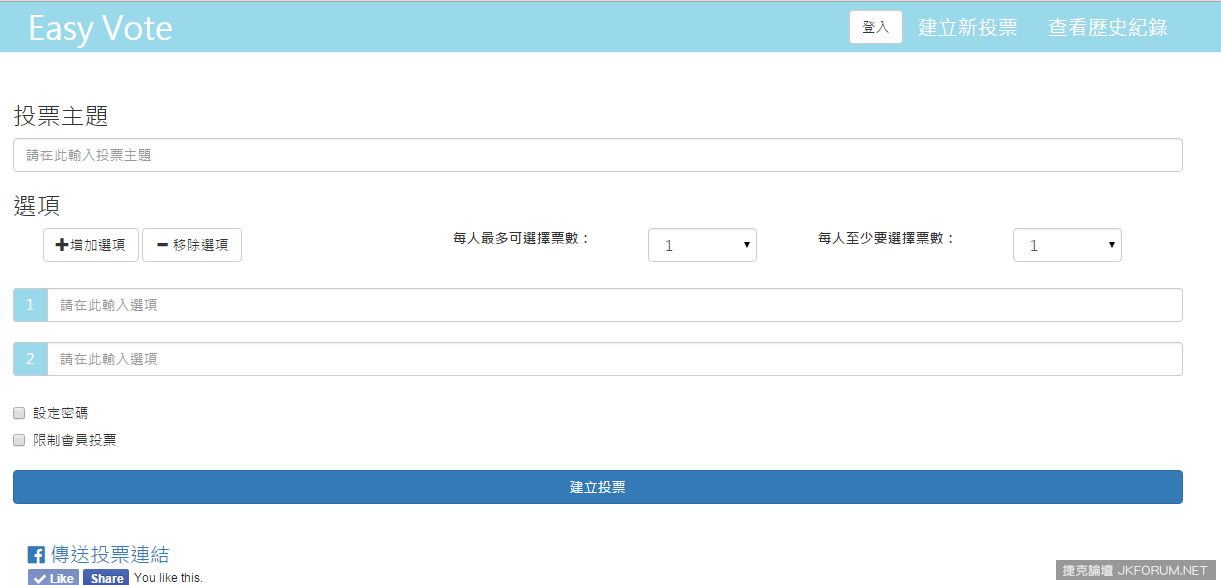Click the minus icon on 移除選項
Image resolution: width=1221 pixels, height=585 pixels.
(x=162, y=245)
